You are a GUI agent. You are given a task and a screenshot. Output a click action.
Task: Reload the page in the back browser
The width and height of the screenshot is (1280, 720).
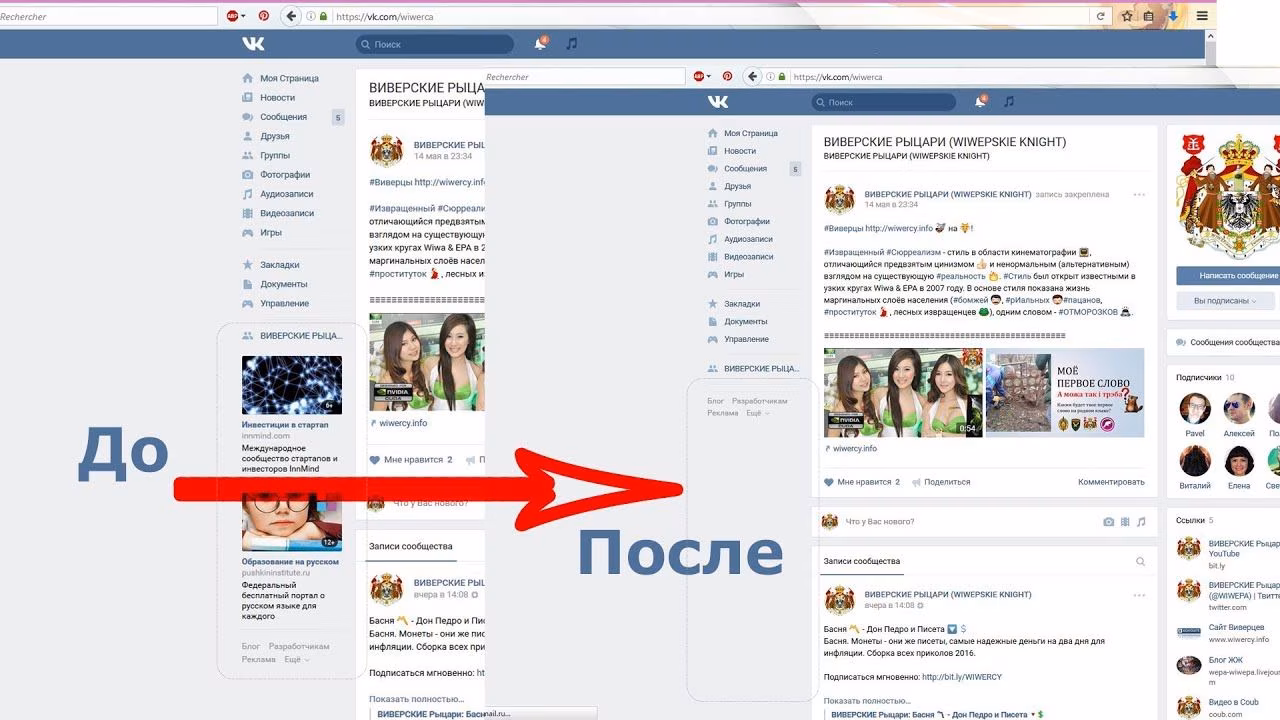point(1101,16)
